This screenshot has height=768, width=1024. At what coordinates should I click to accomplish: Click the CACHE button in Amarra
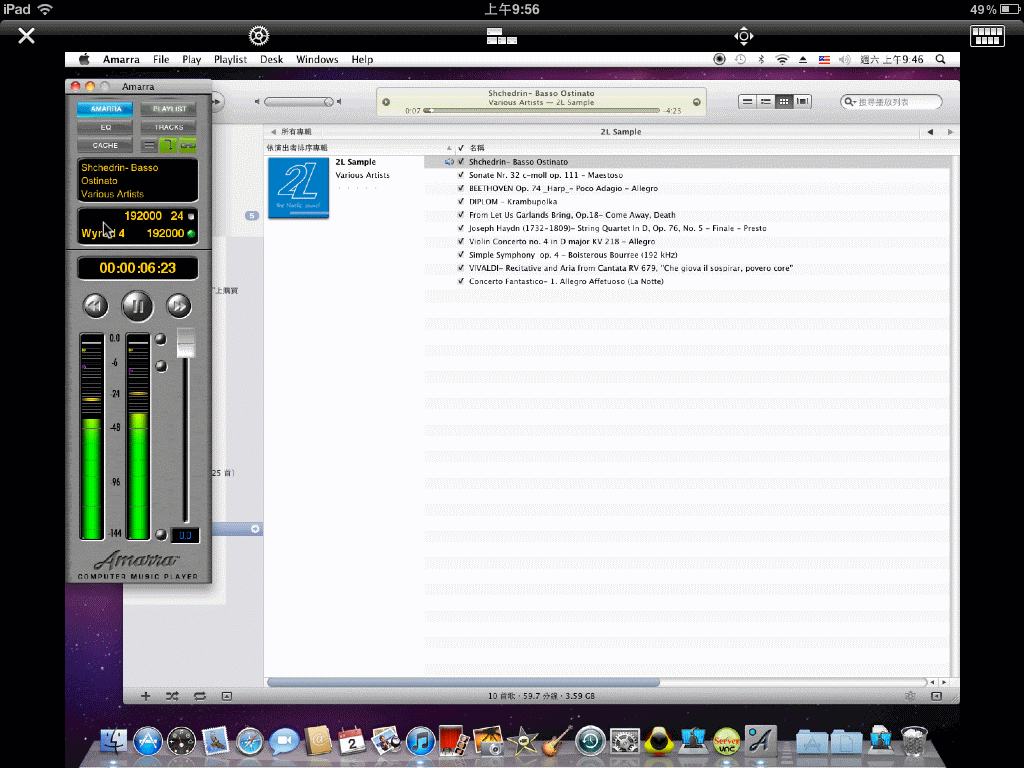point(105,145)
